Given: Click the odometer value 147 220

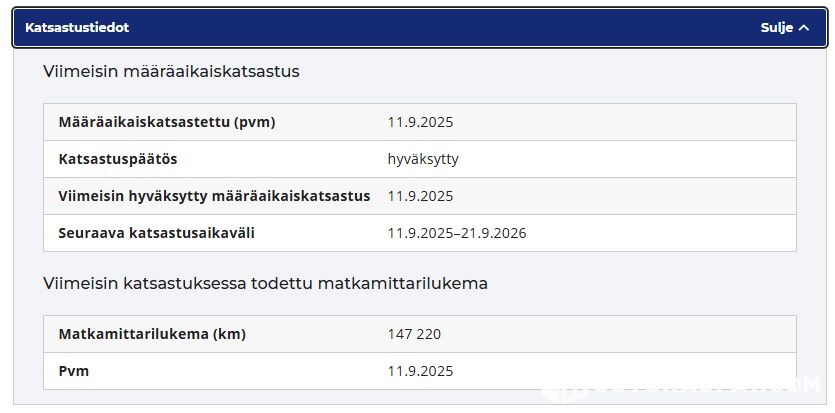Looking at the screenshot, I should click(x=414, y=334).
